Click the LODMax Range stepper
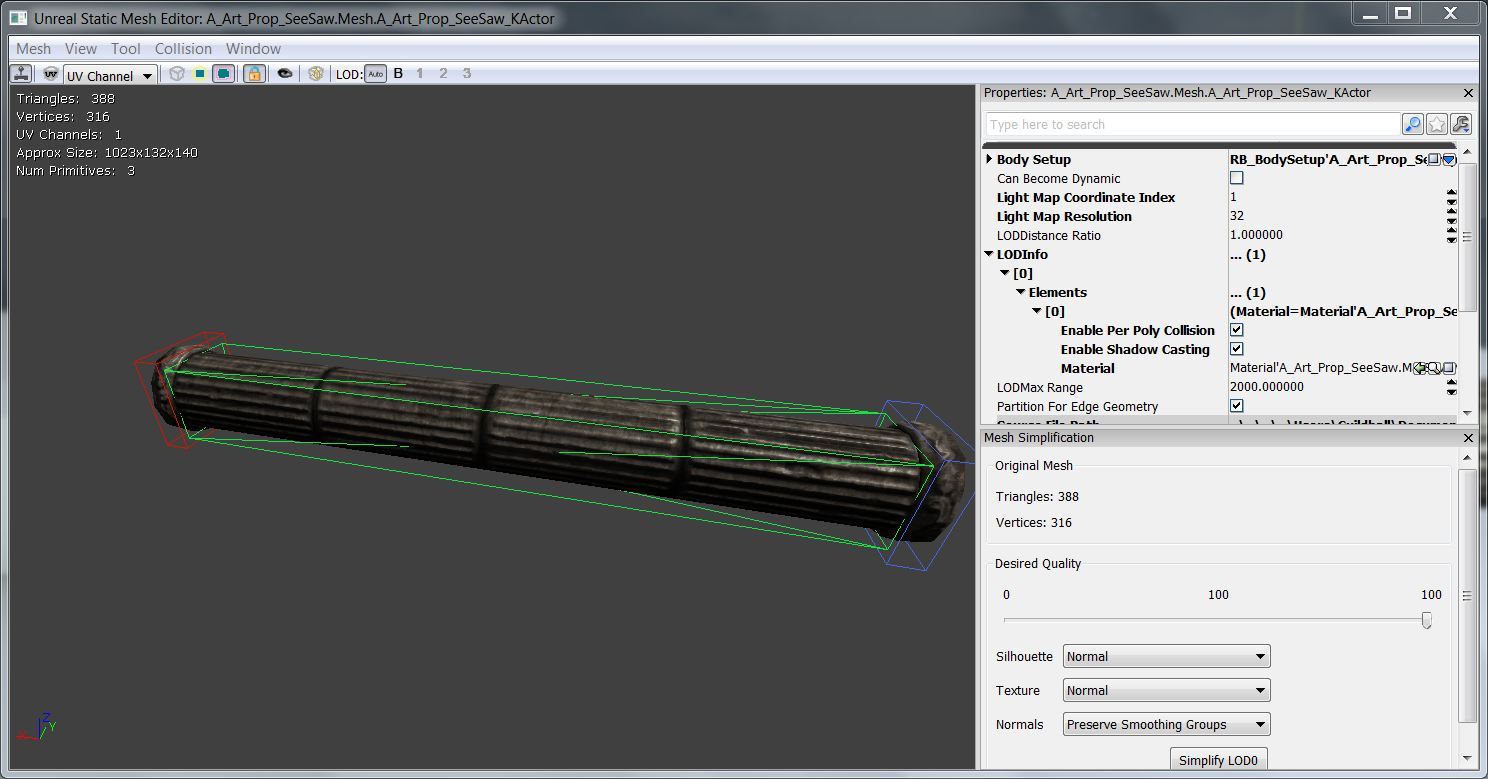1488x779 pixels. (x=1451, y=387)
